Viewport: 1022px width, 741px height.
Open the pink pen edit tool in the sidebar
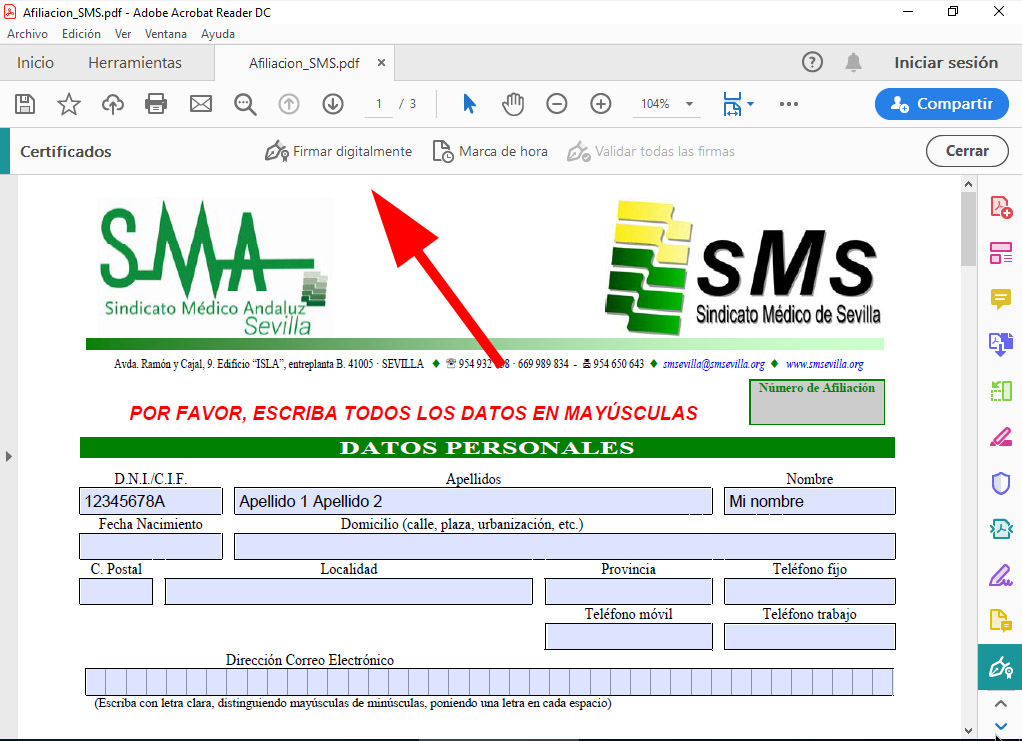pyautogui.click(x=1001, y=437)
